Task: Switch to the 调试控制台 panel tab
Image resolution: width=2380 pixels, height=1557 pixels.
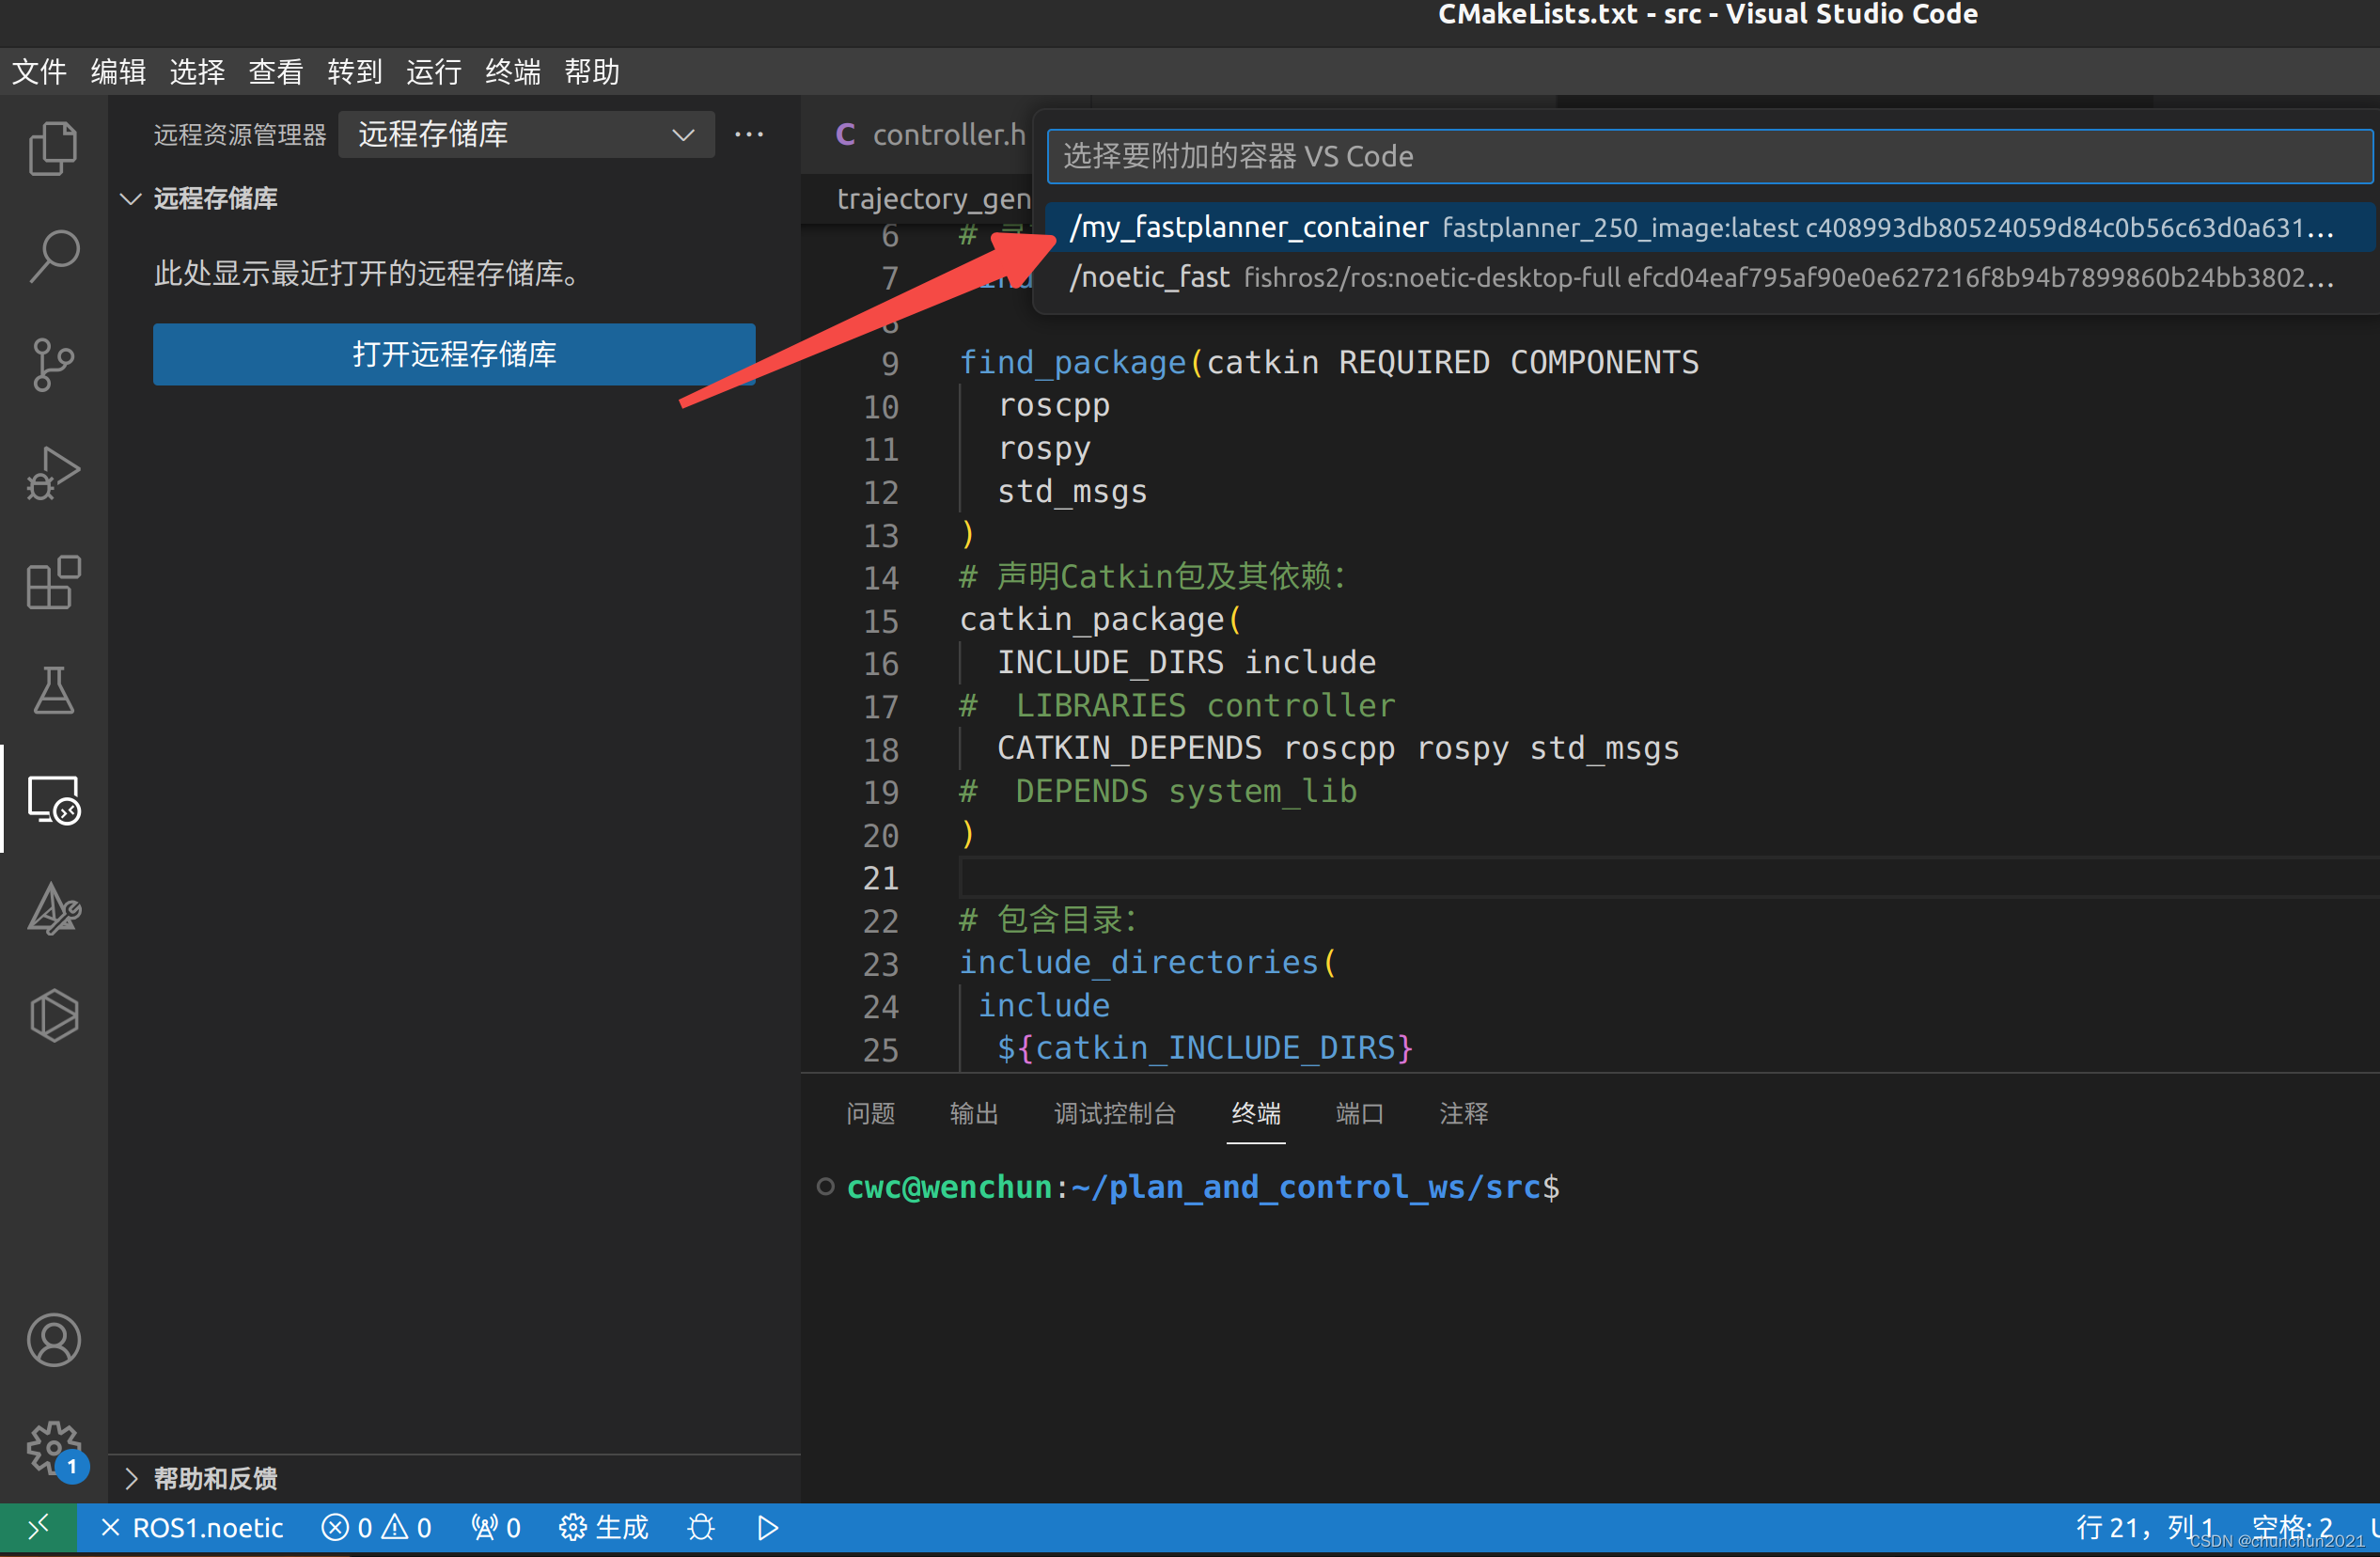Action: 1115,1113
